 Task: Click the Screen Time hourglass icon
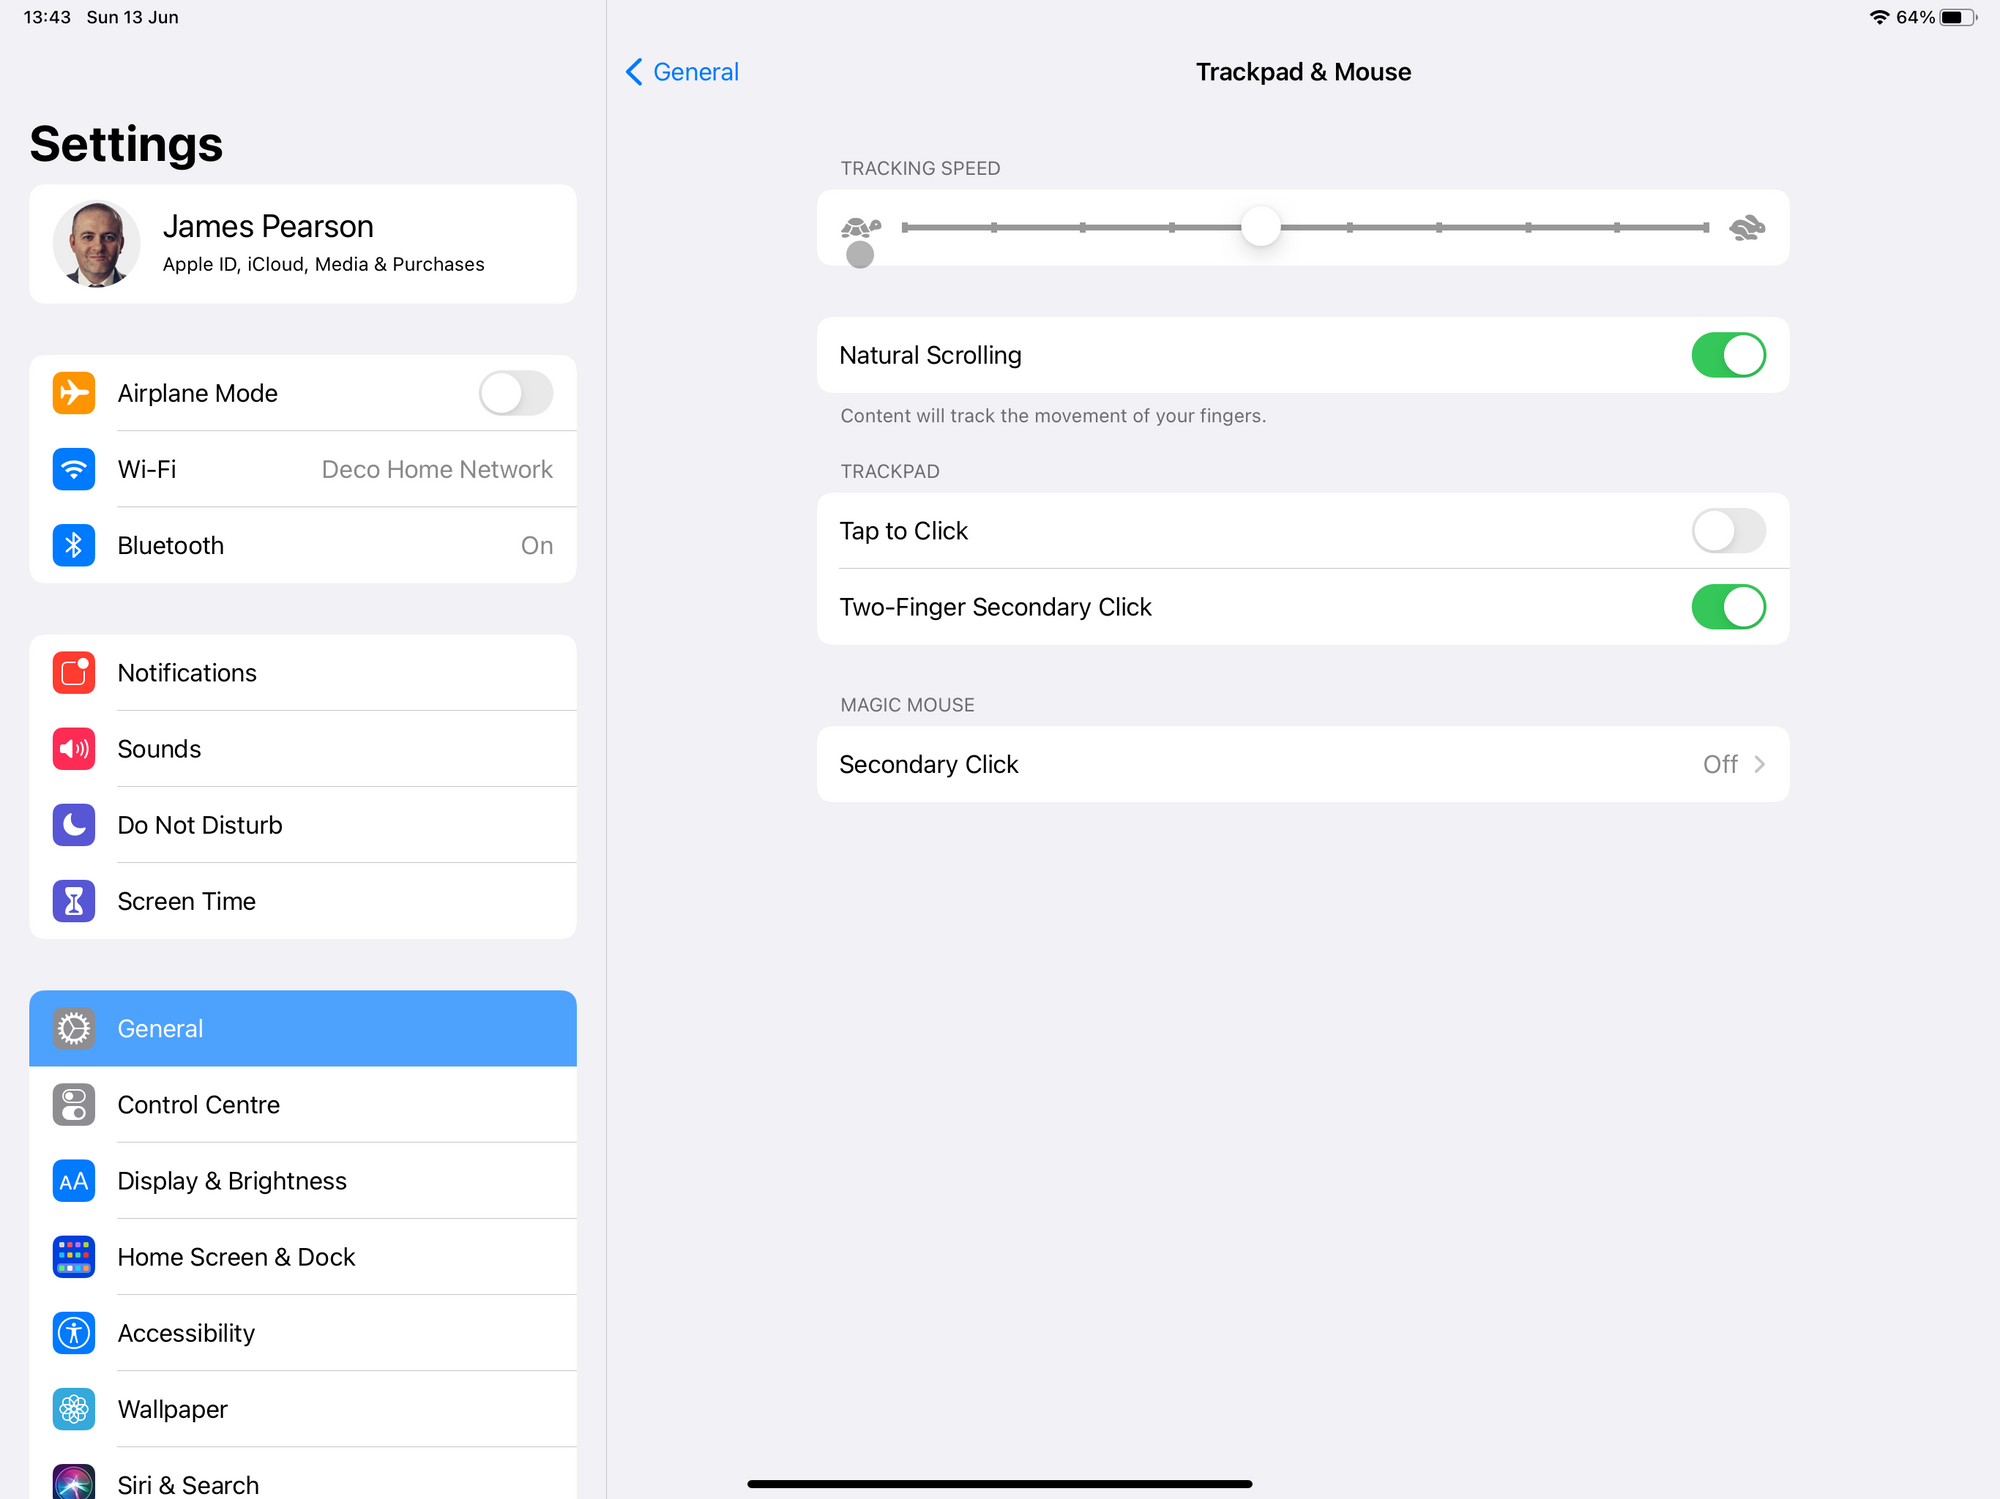(x=73, y=900)
